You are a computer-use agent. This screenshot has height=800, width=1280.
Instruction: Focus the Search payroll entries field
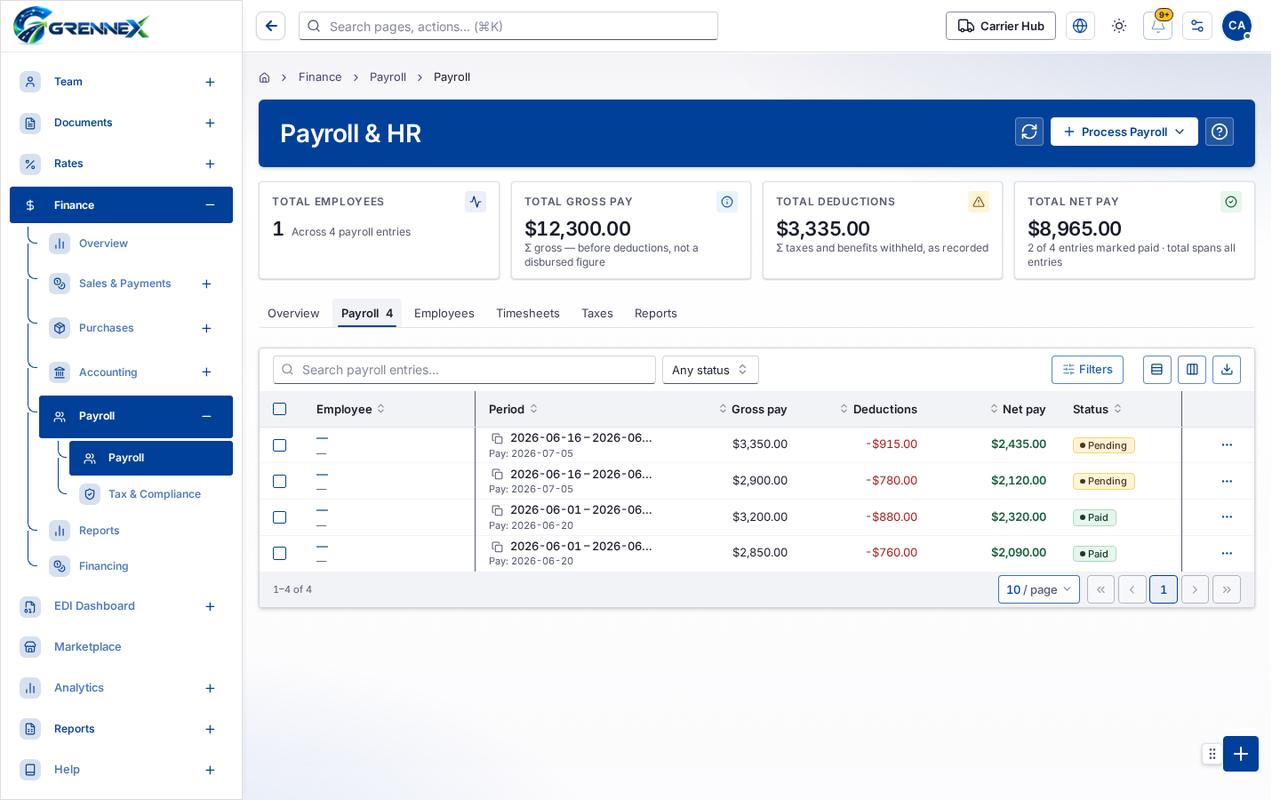point(464,370)
